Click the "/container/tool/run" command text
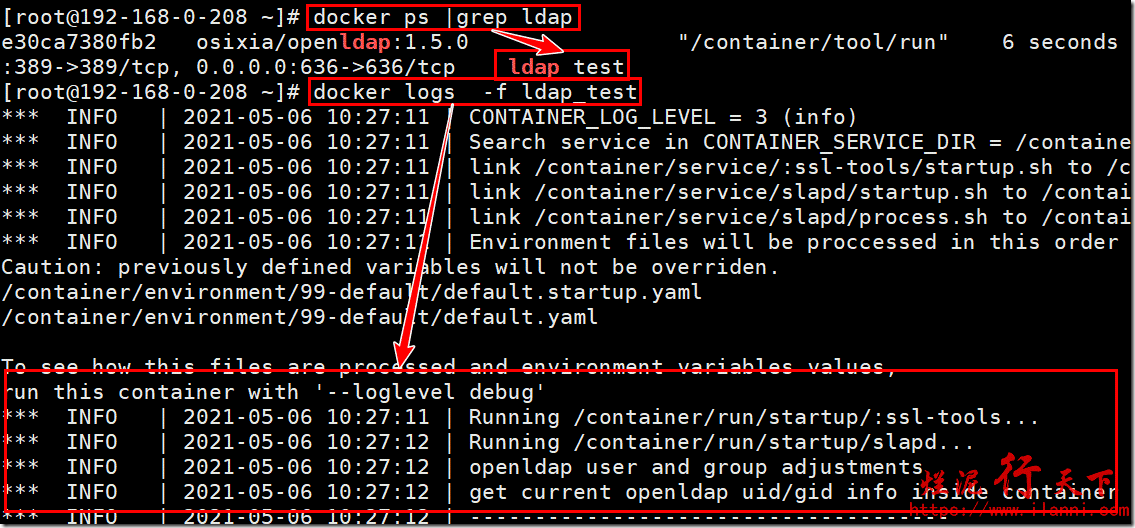 812,42
